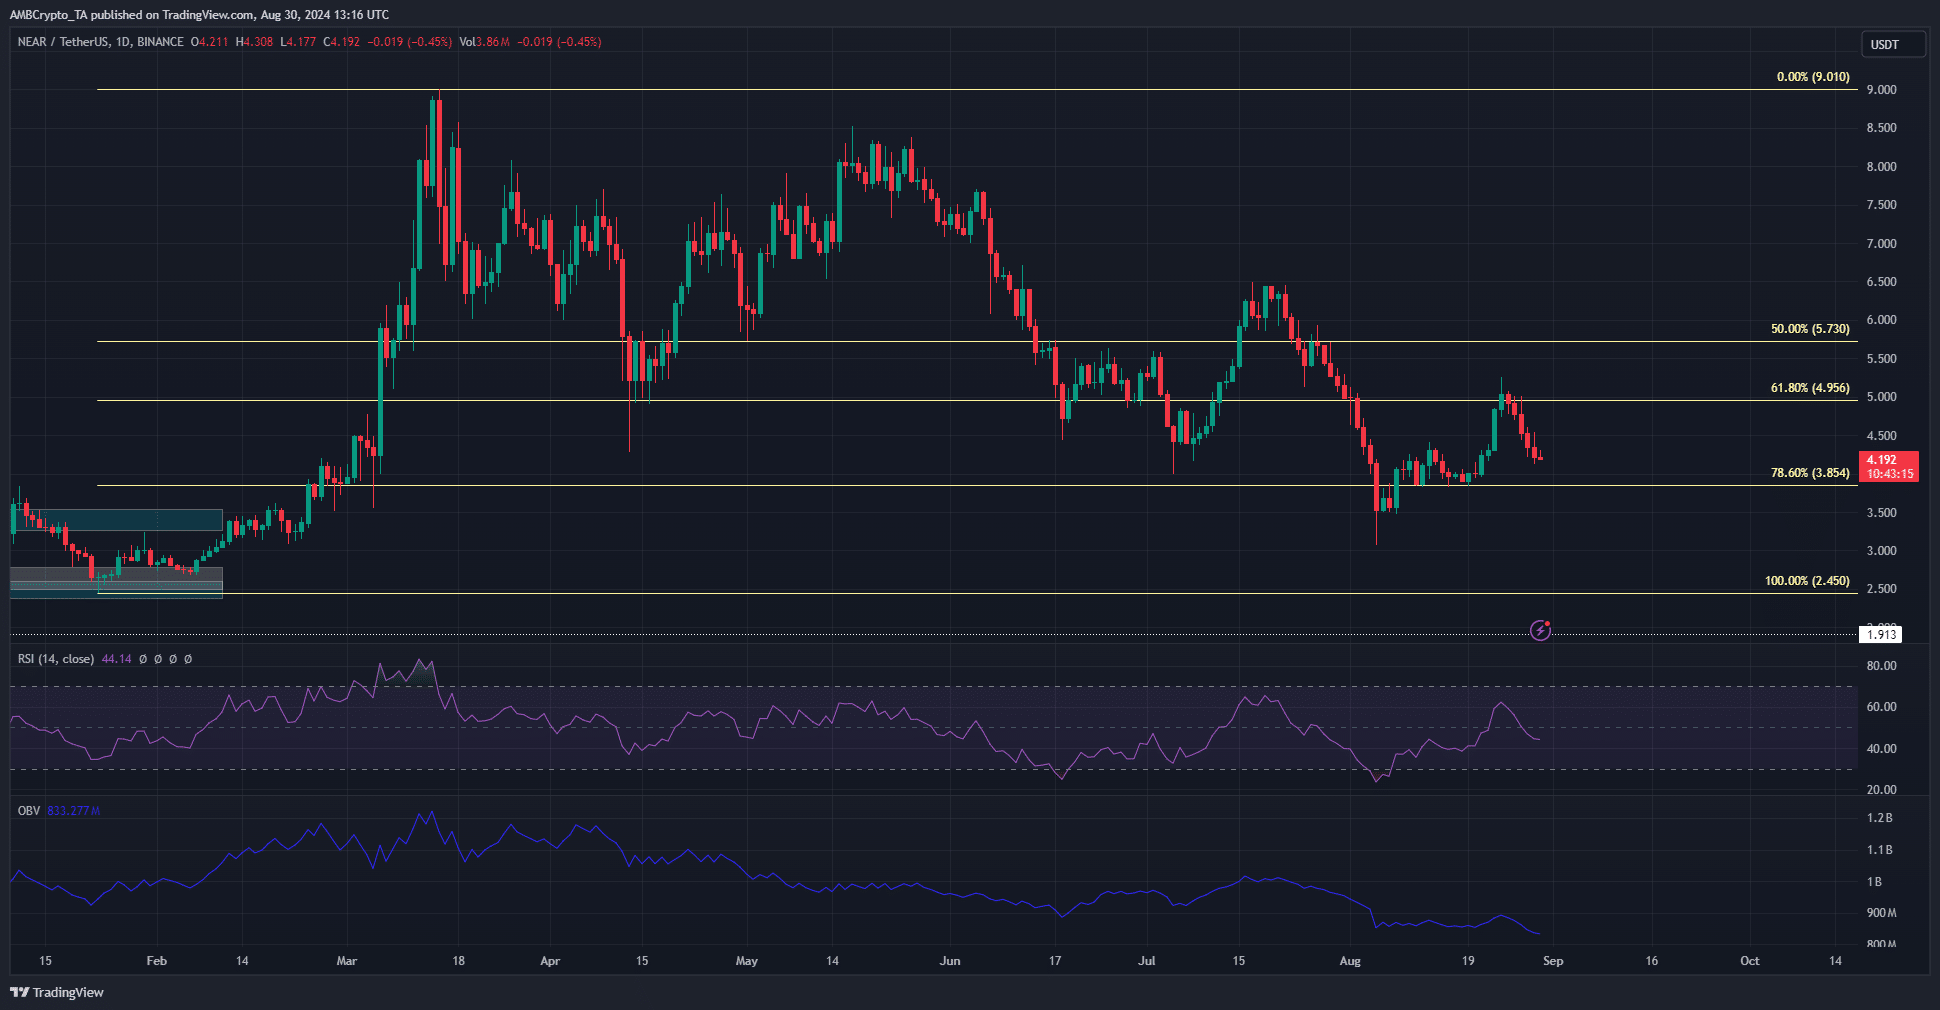This screenshot has width=1940, height=1010.
Task: Click the OBV value 833.277M
Action: [x=74, y=811]
